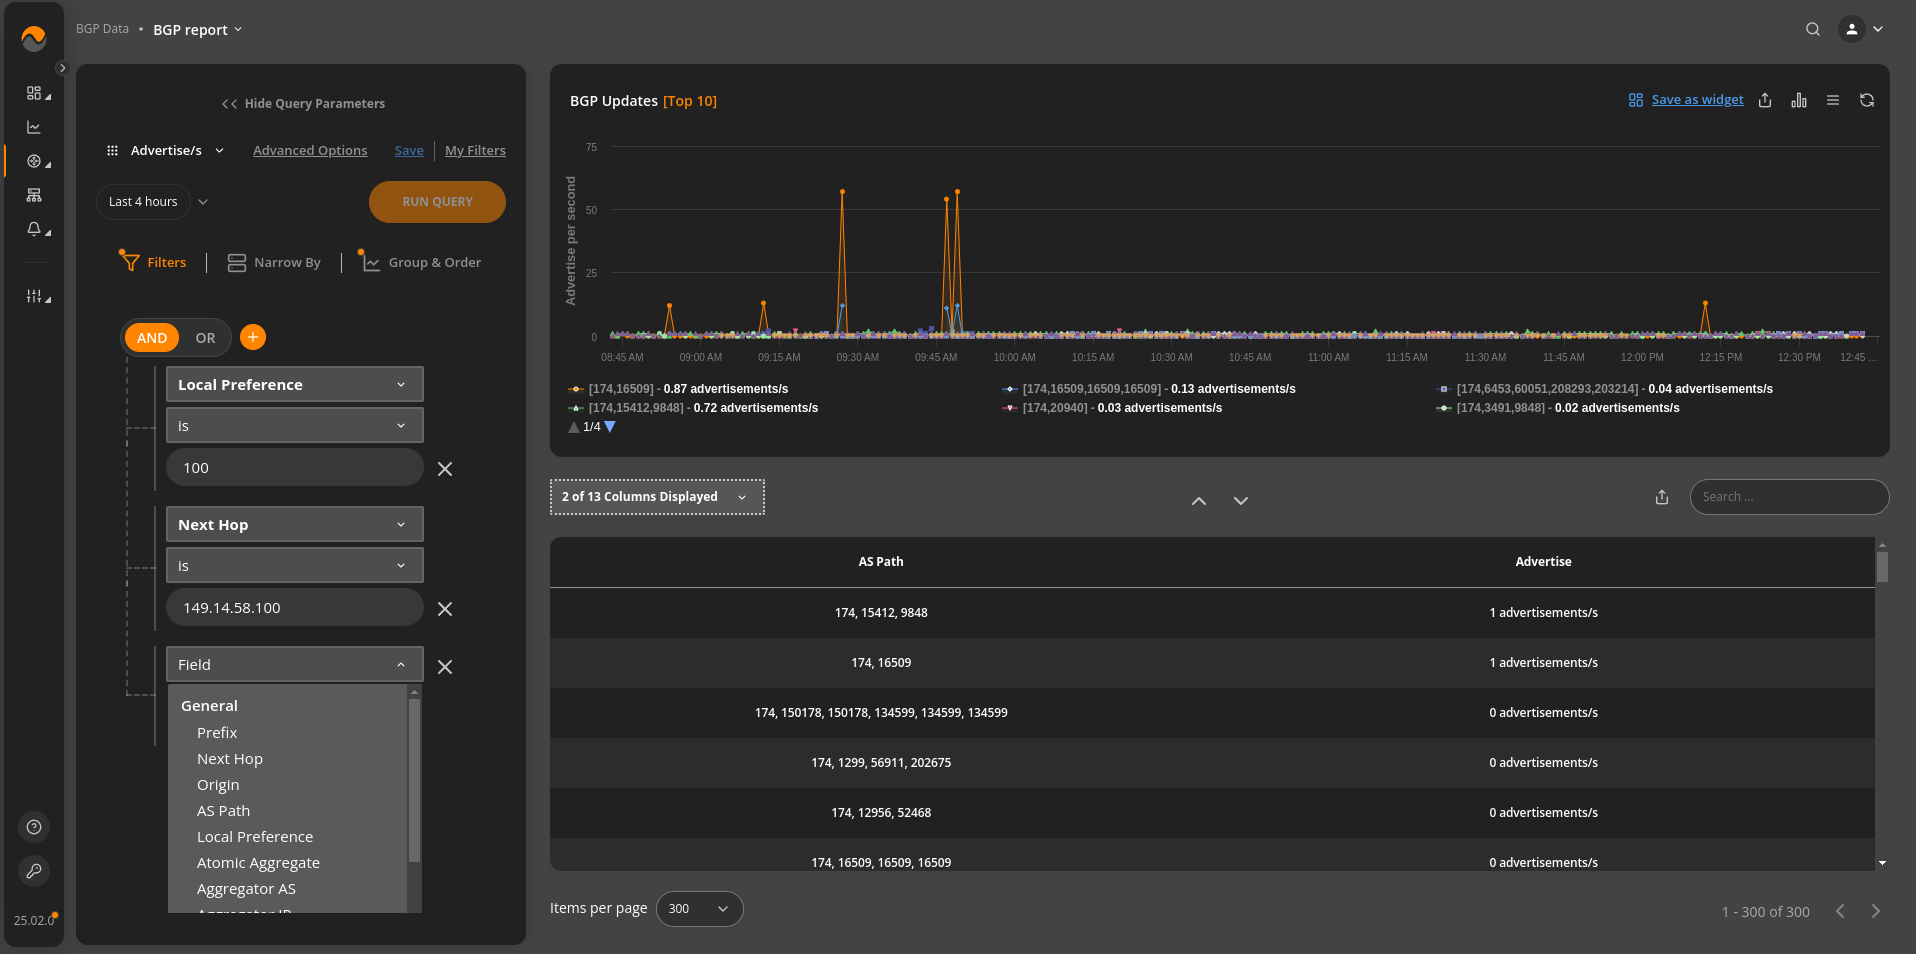Choose Atomic Aggregate from the field list

point(258,863)
